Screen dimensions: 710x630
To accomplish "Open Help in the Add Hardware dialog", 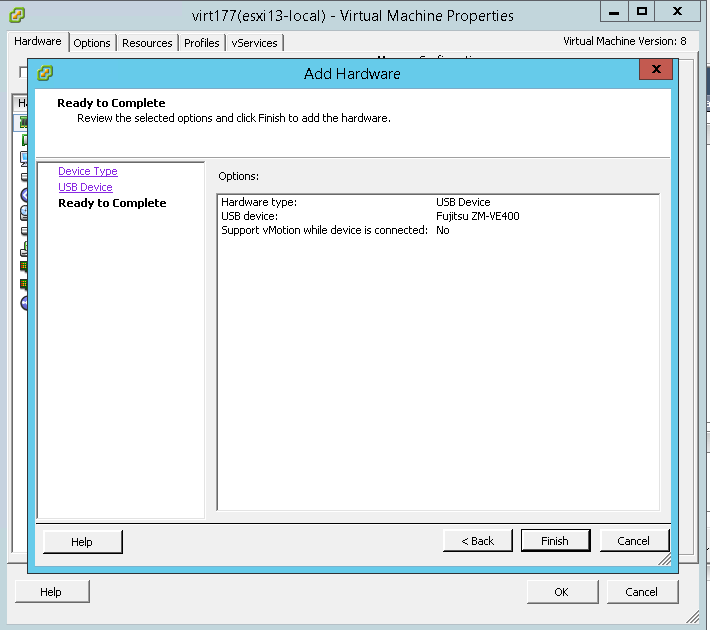I will [82, 542].
